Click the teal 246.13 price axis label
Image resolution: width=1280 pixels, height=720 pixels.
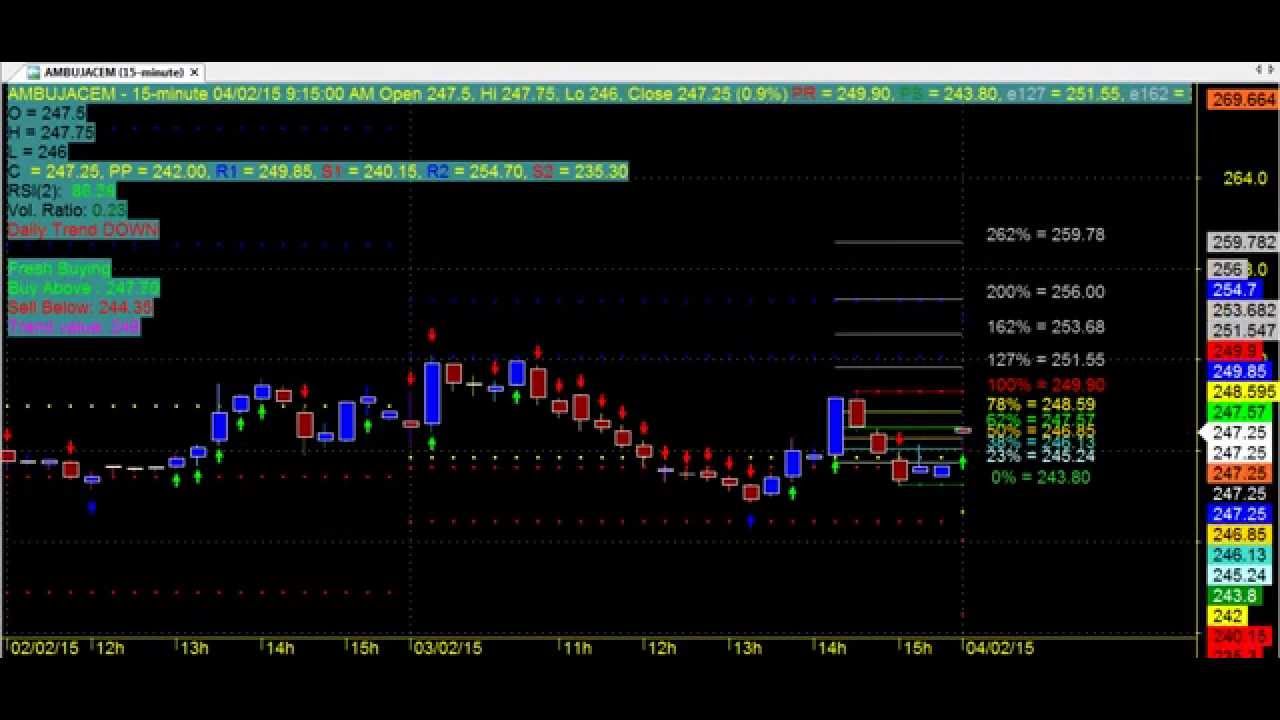tap(1239, 555)
